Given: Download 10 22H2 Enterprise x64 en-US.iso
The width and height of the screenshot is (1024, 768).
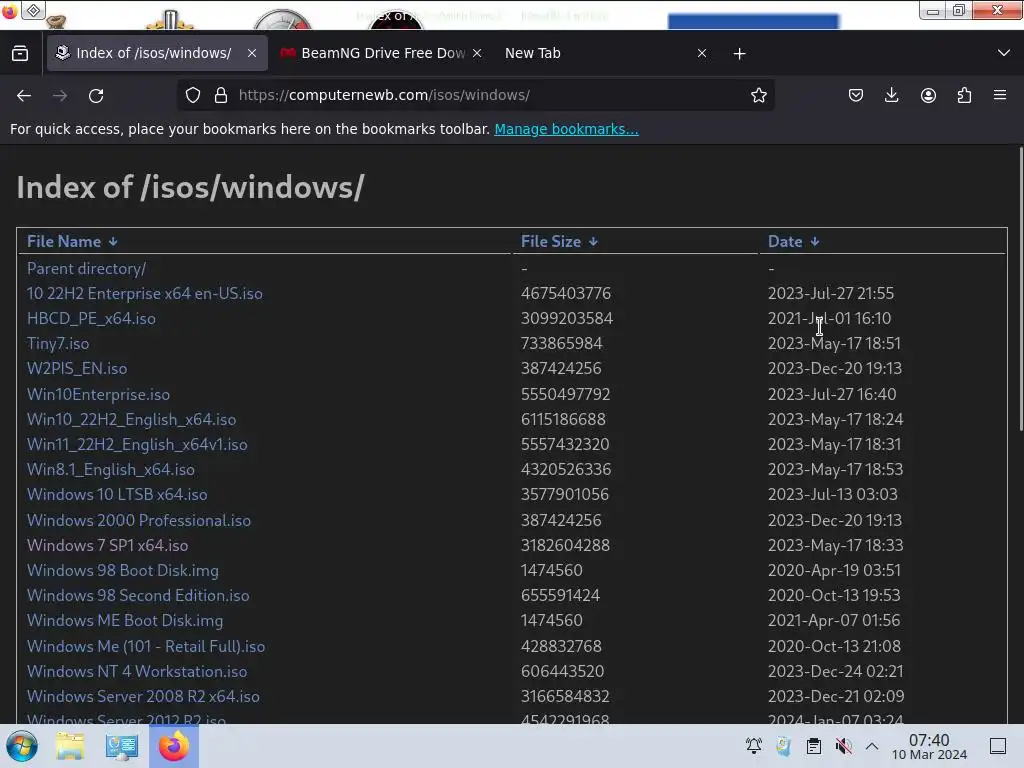Looking at the screenshot, I should pos(144,294).
